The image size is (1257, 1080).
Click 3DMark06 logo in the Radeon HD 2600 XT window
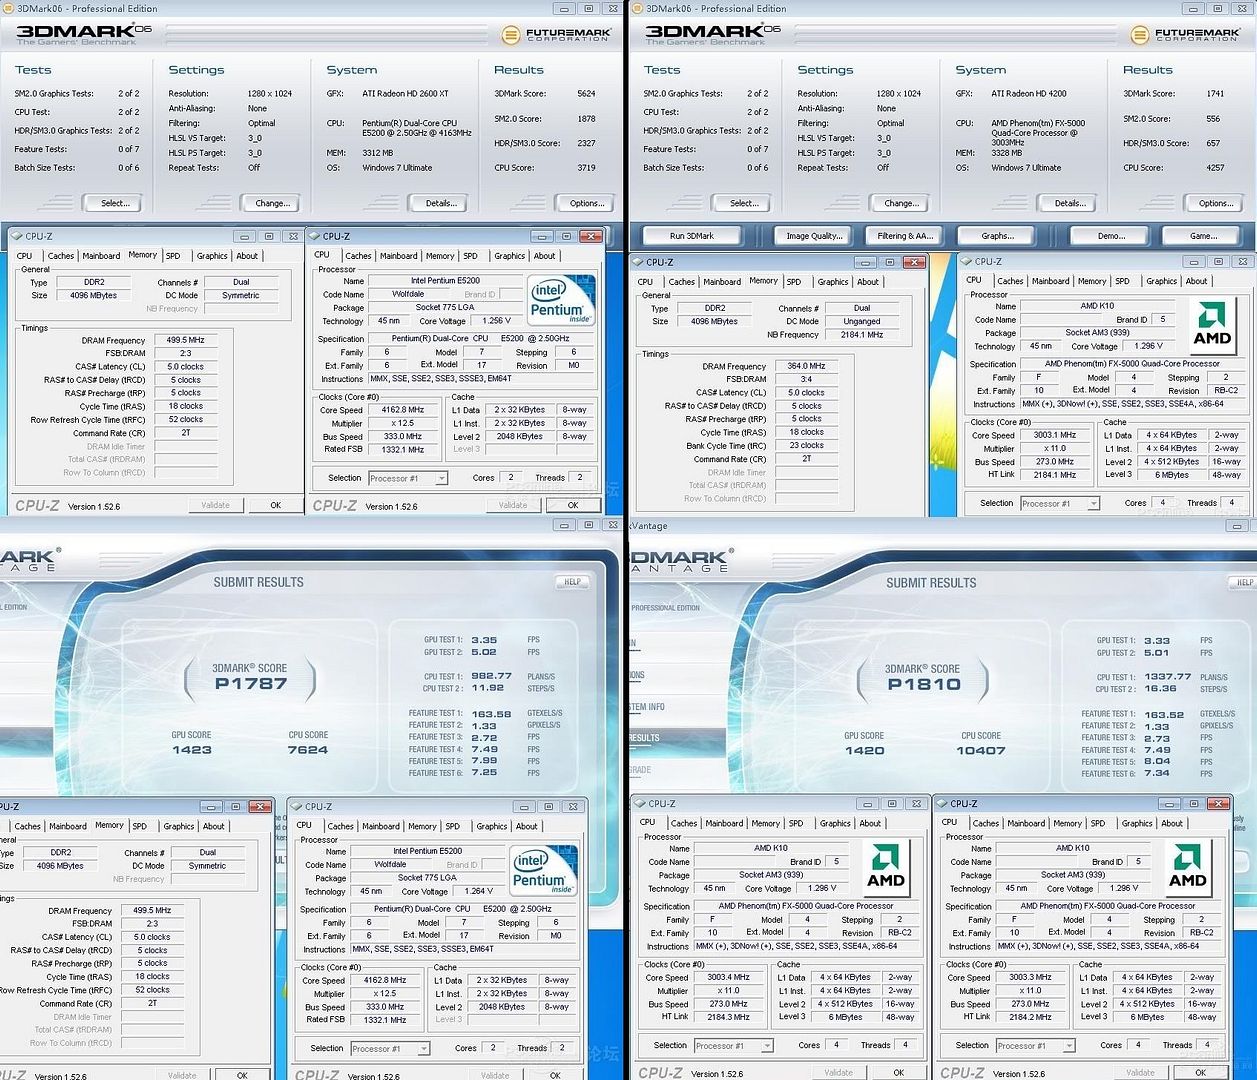pyautogui.click(x=83, y=33)
